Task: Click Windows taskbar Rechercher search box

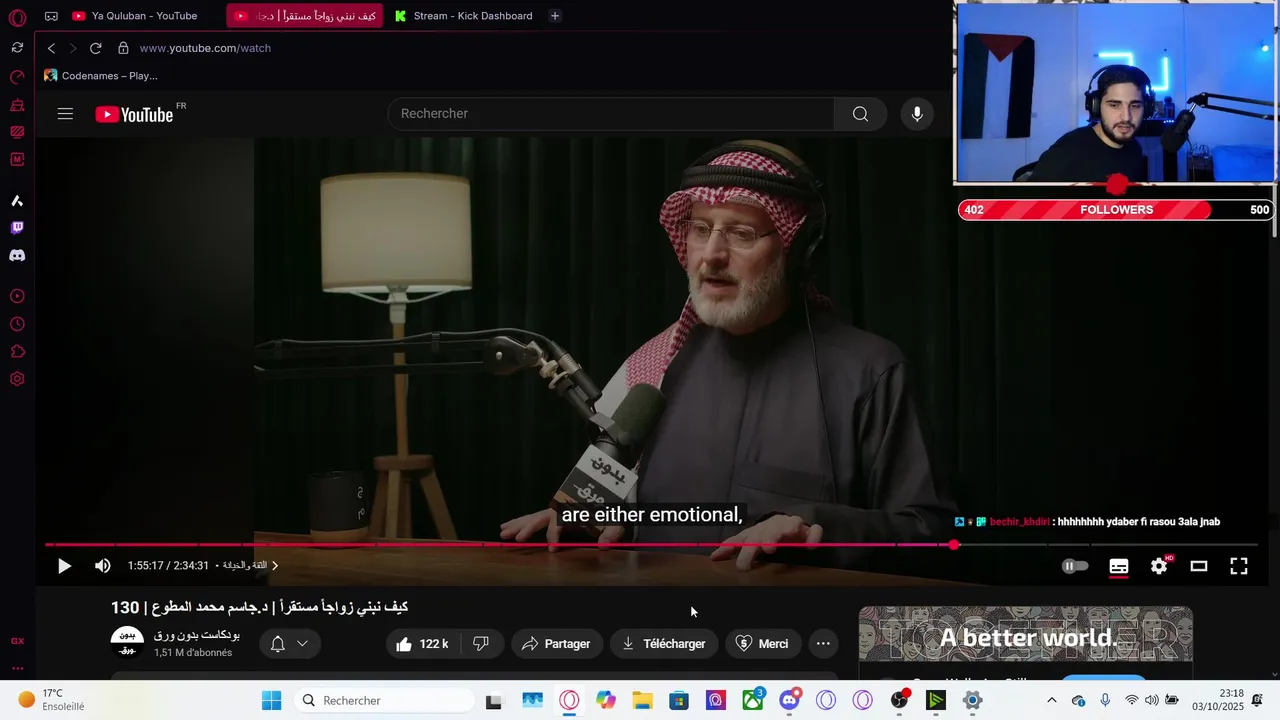Action: coord(384,700)
